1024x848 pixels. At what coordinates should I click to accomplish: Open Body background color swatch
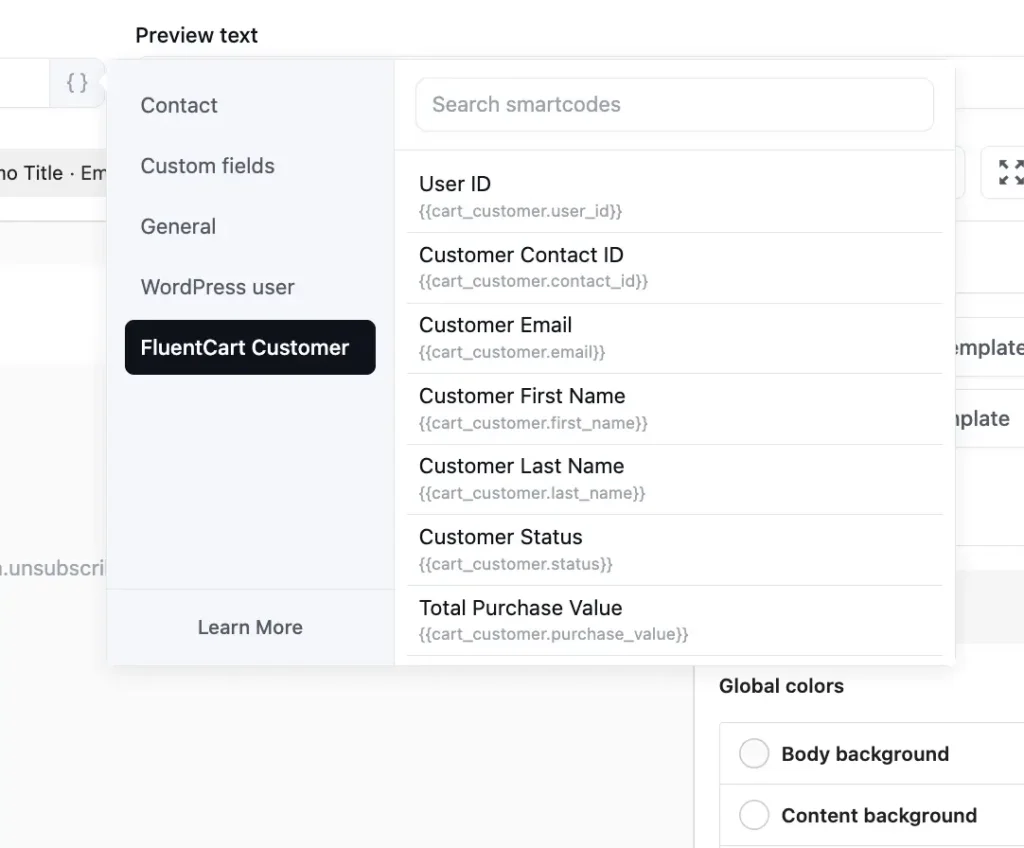tap(754, 753)
